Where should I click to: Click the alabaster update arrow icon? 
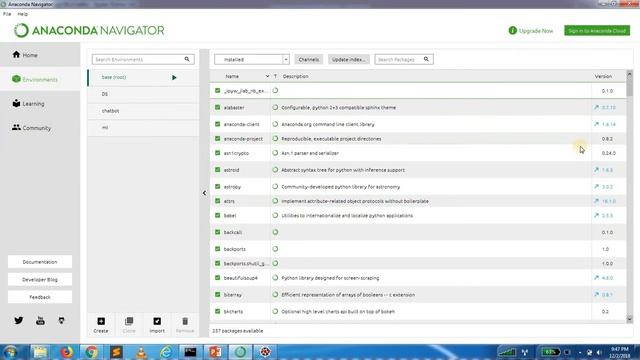pos(596,107)
